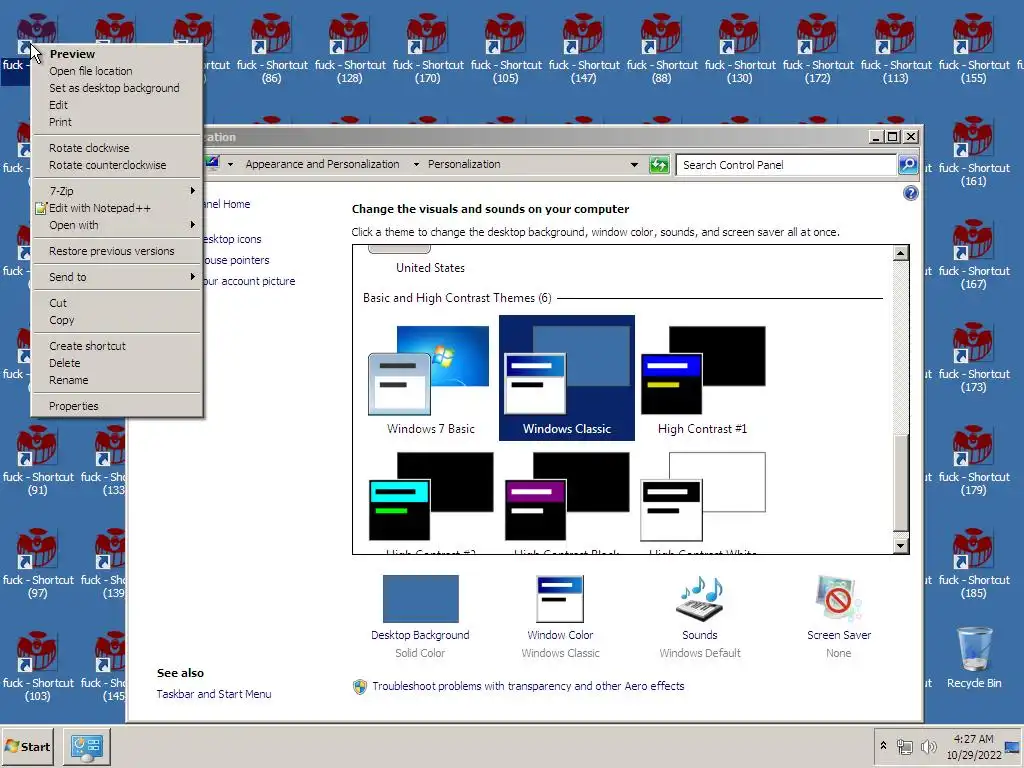Open Window Color settings icon
Screen dimensions: 1024x768
pos(560,599)
